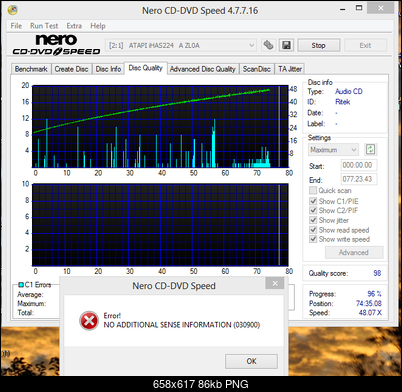Click the Progress value 96 %

pos(374,294)
